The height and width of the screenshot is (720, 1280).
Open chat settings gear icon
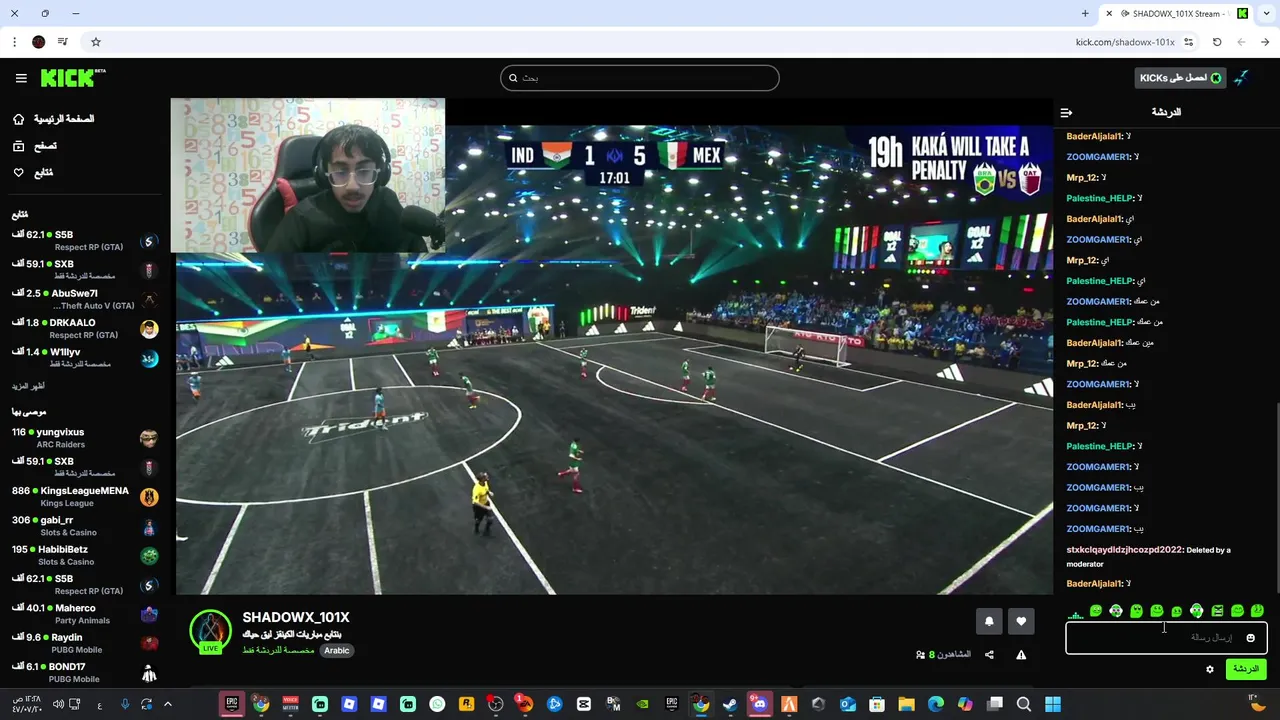(1210, 669)
